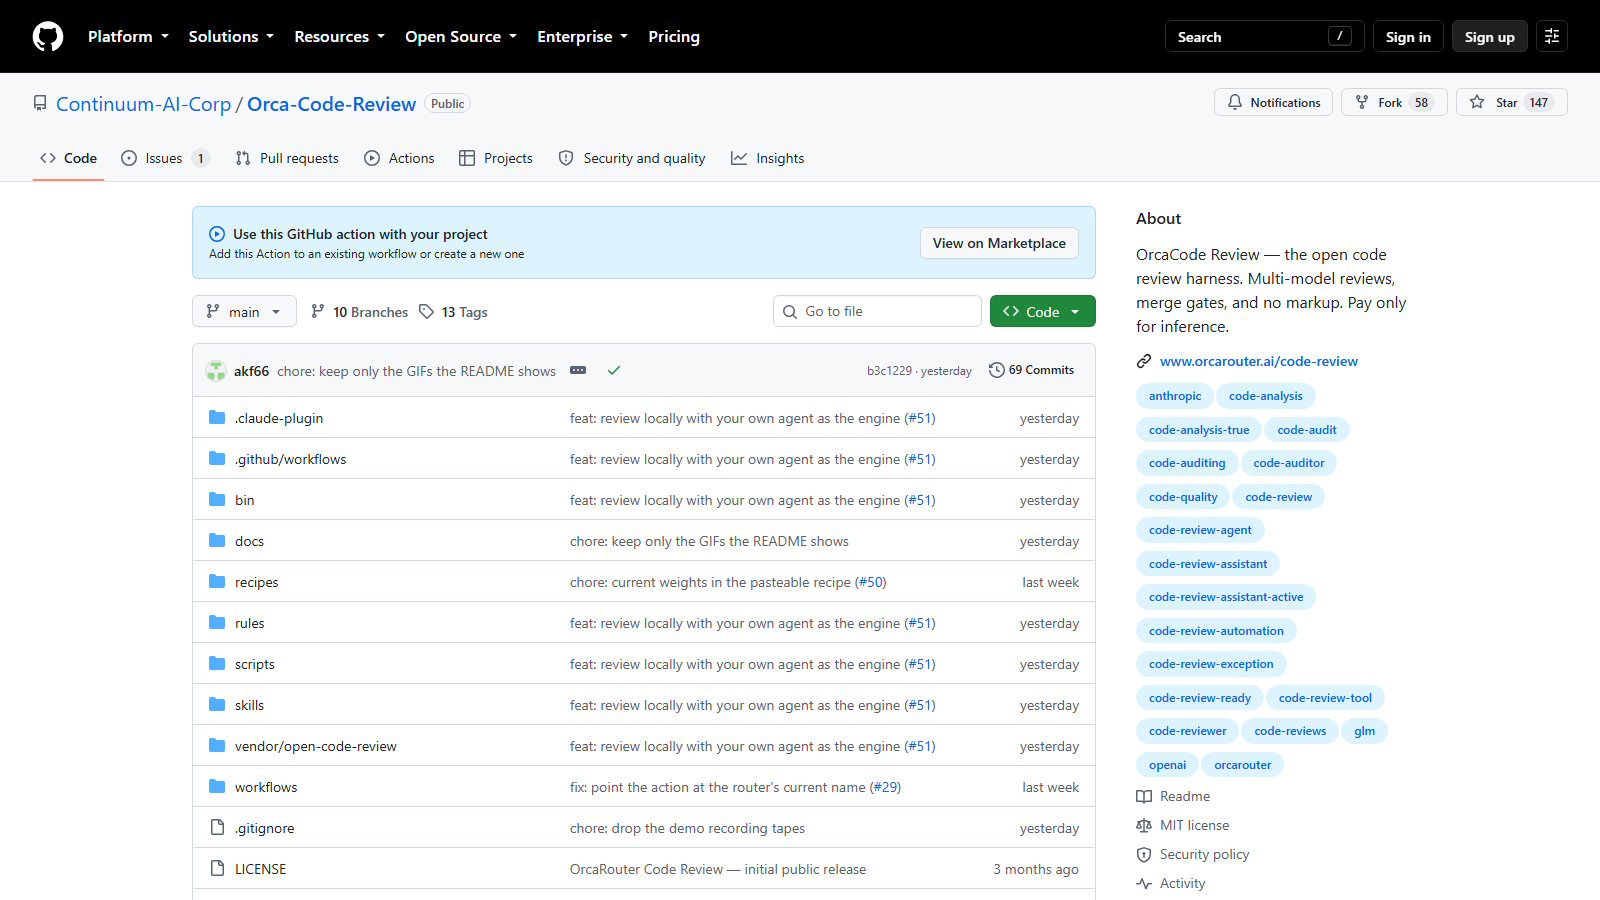Open akf66's avatar image
The width and height of the screenshot is (1600, 900).
(x=216, y=371)
